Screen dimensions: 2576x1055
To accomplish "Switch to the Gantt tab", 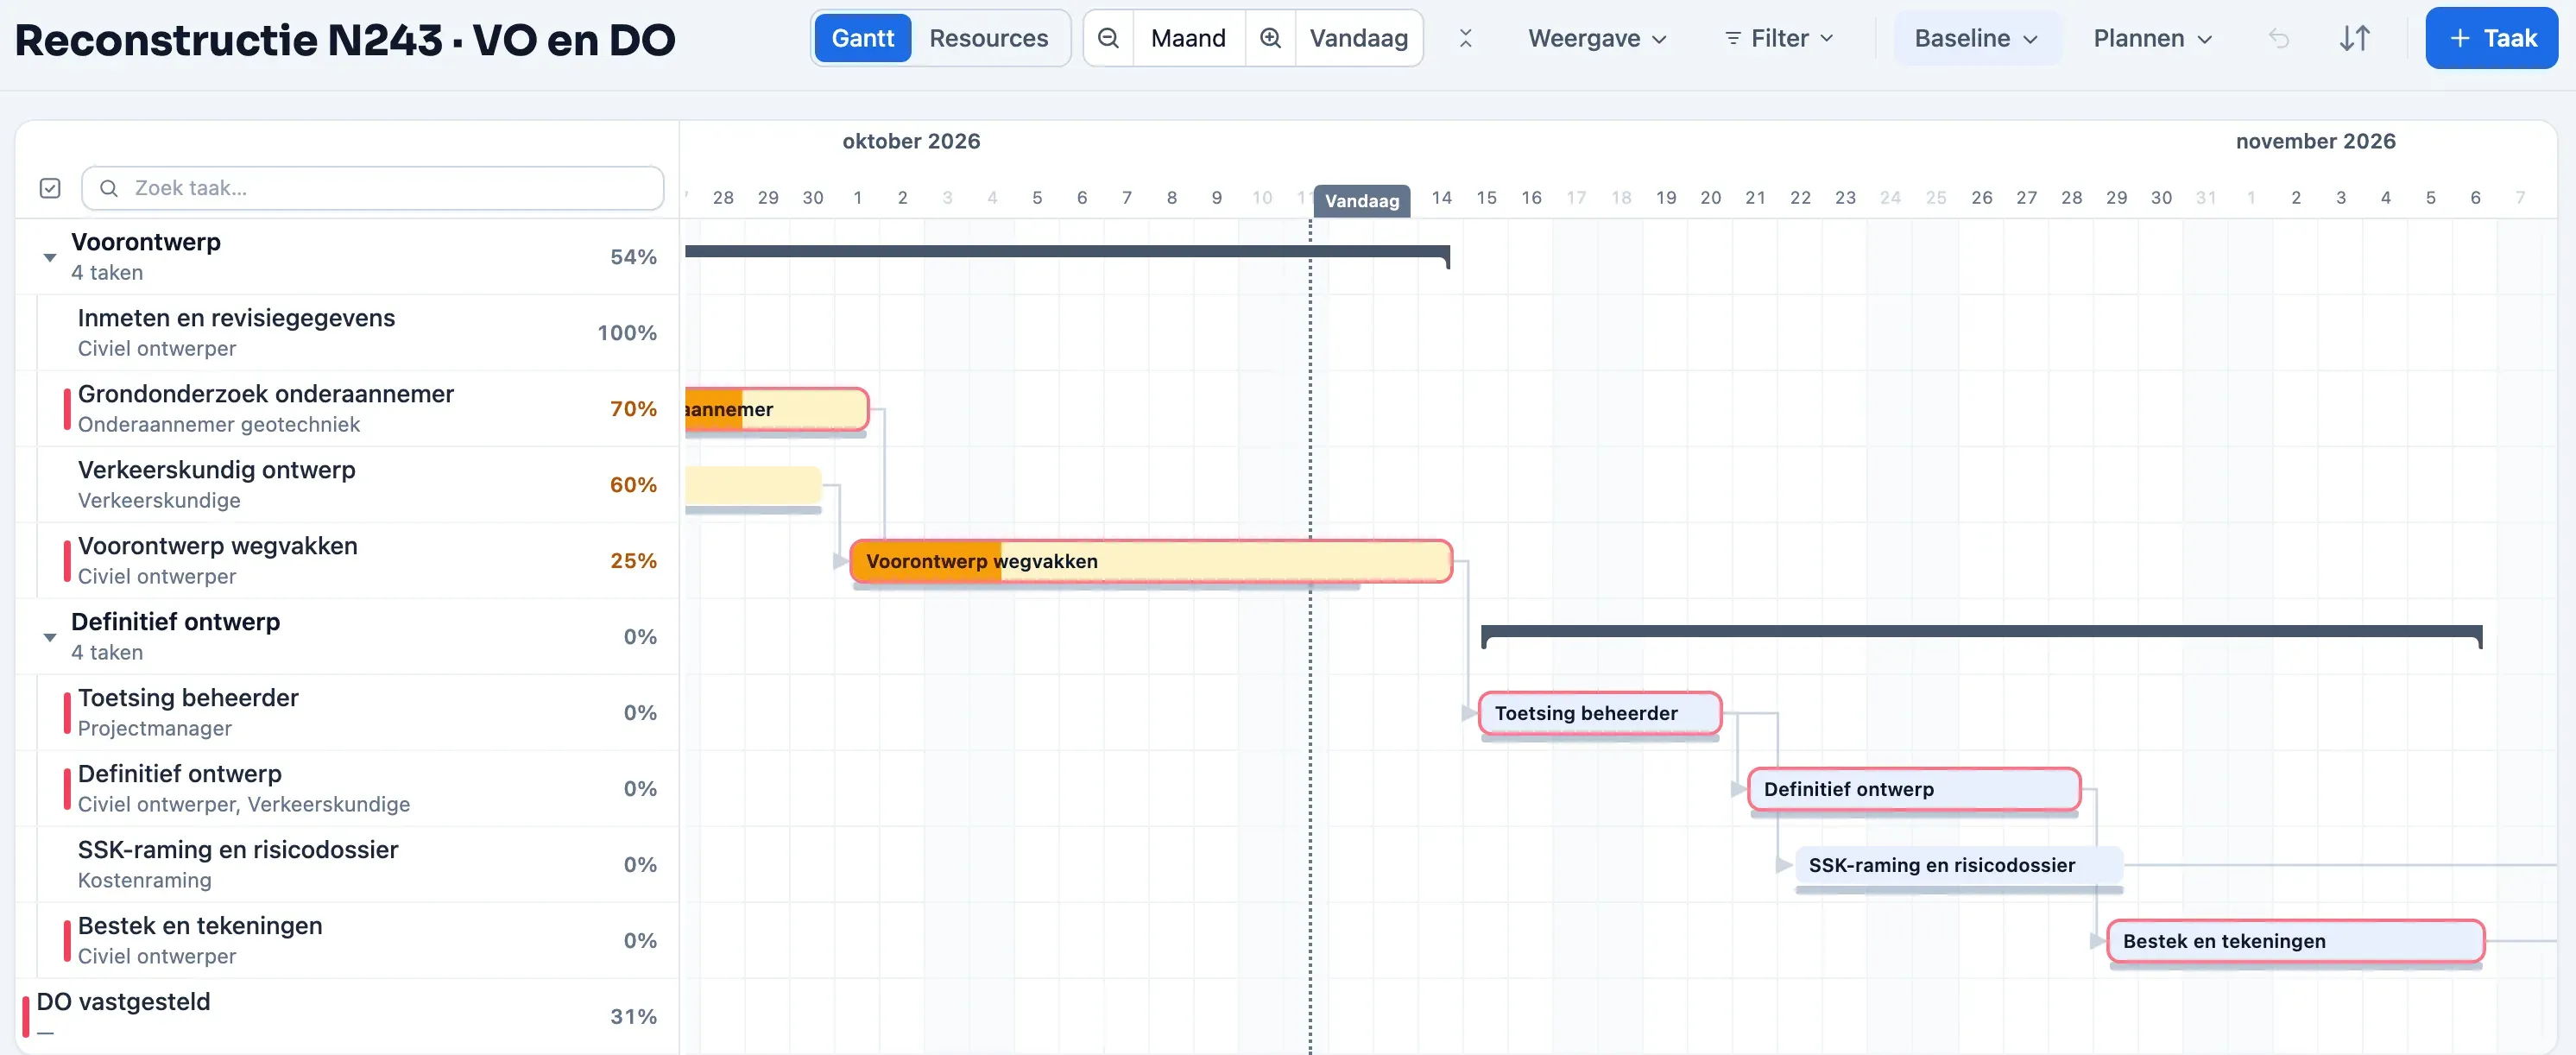I will (862, 38).
